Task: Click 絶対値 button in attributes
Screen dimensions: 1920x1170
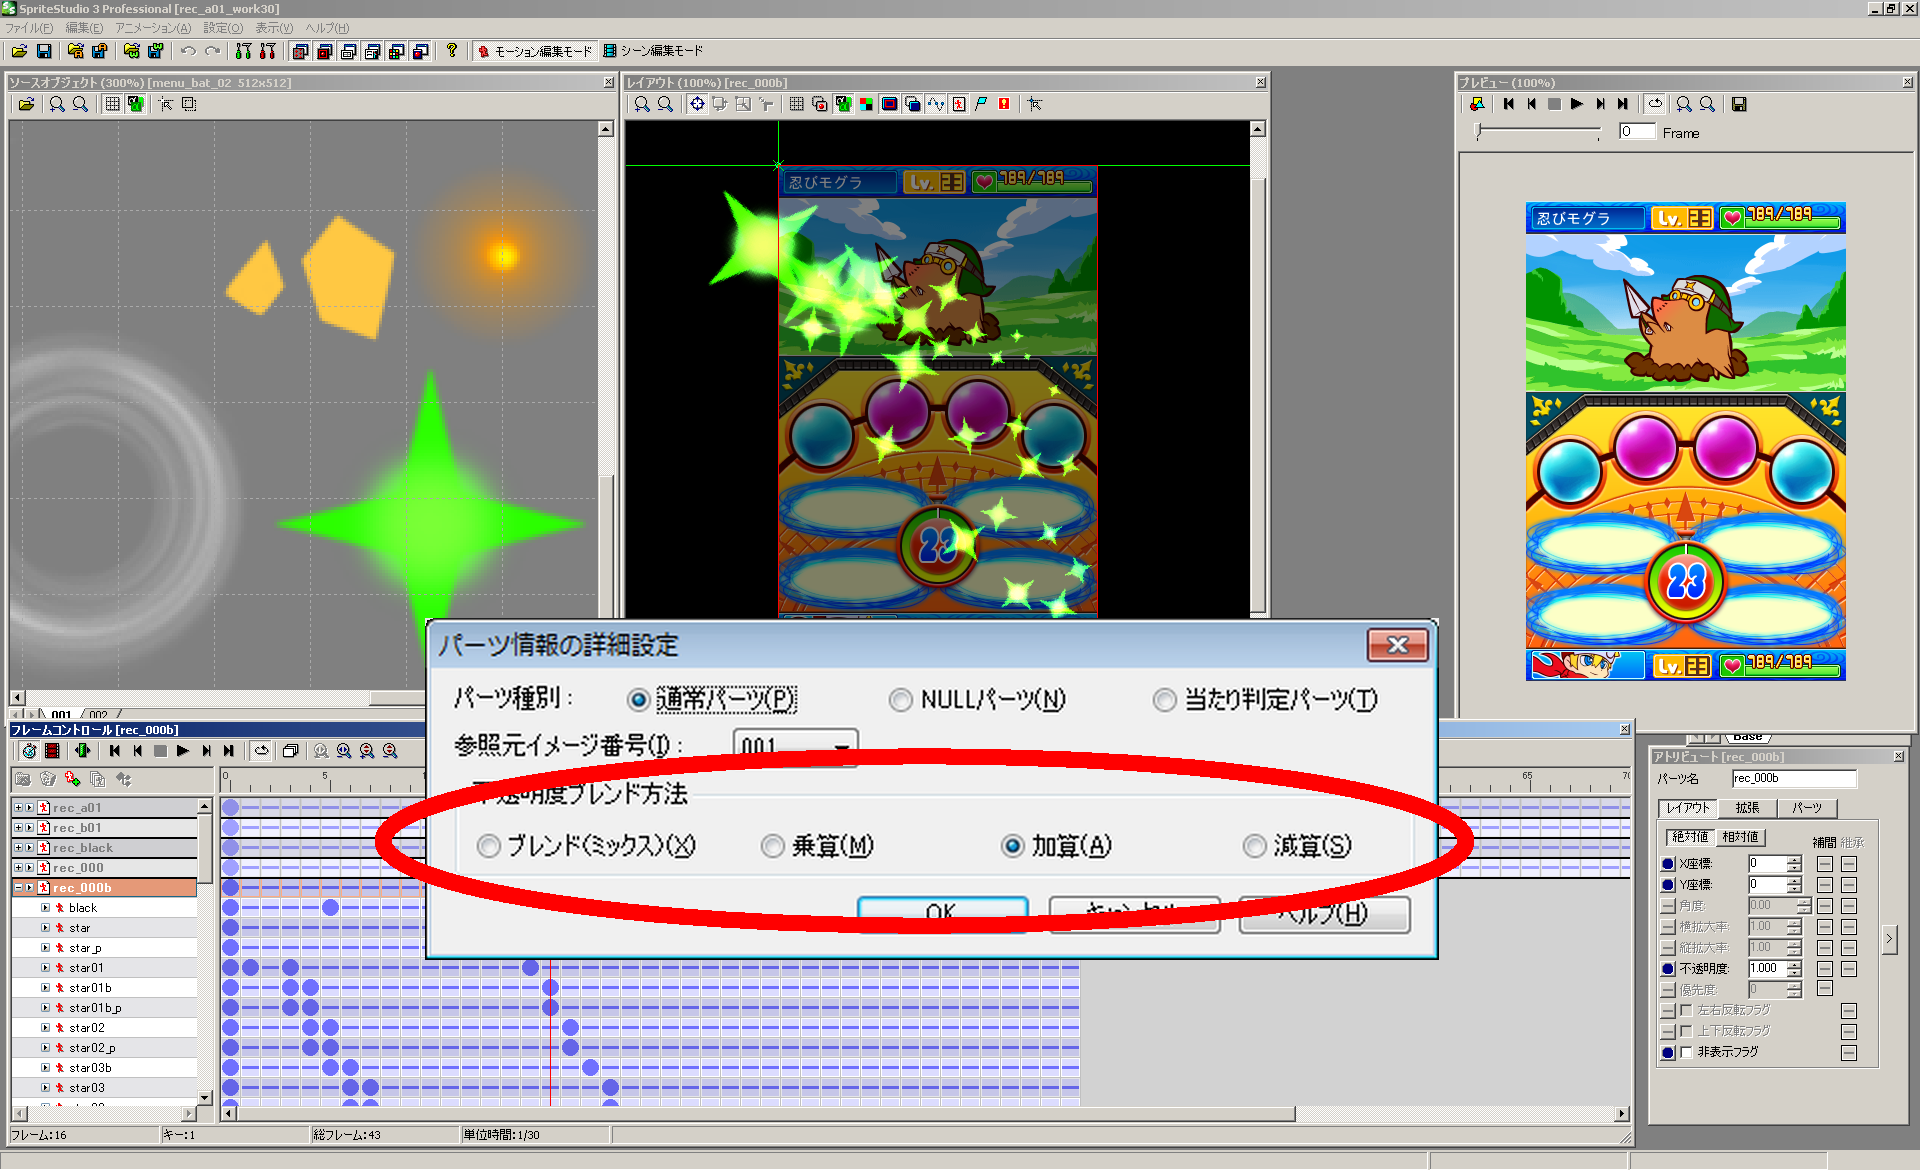Action: click(x=1690, y=837)
